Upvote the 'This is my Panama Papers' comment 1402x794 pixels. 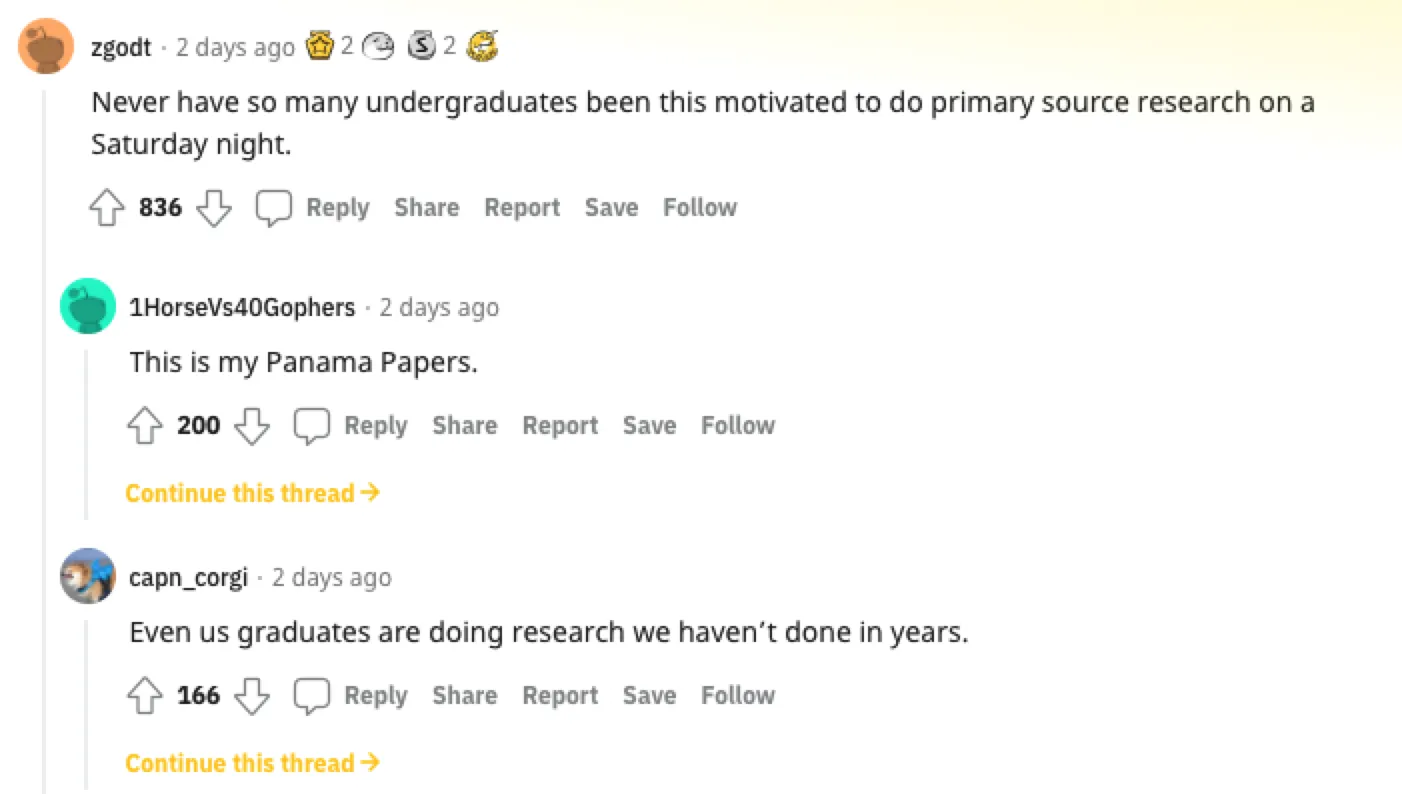tap(144, 426)
